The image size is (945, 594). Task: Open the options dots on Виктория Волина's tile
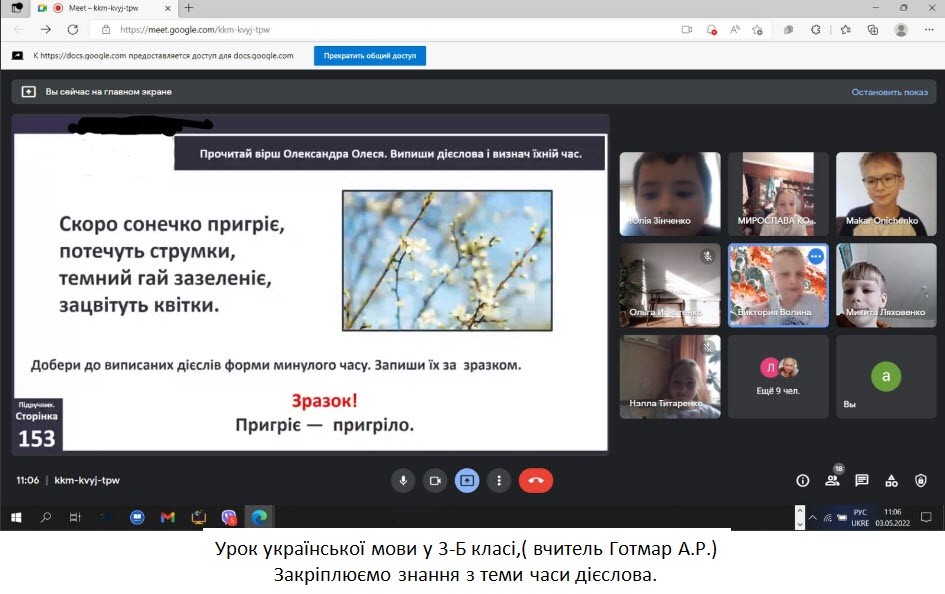coord(815,256)
